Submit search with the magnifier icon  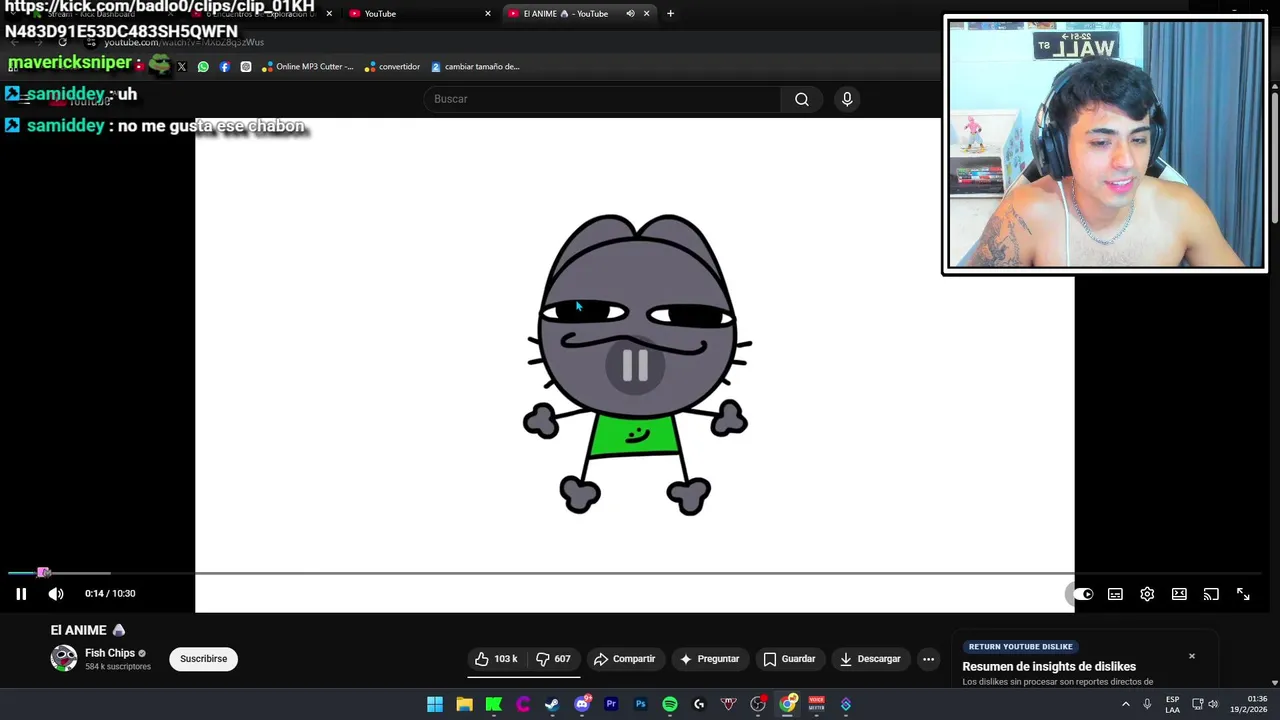click(x=802, y=99)
